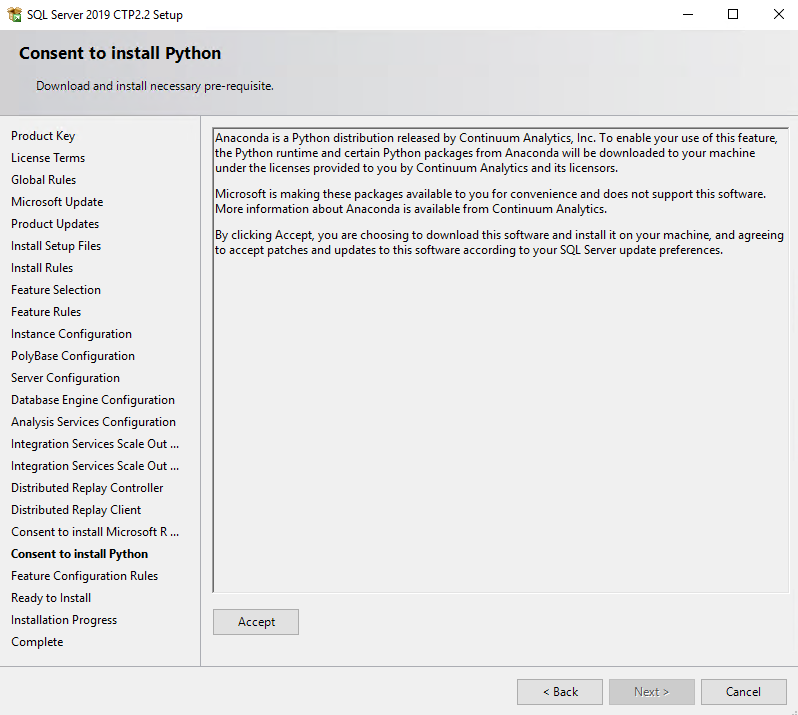The image size is (798, 715).
Task: Minimize the setup window
Action: 688,14
